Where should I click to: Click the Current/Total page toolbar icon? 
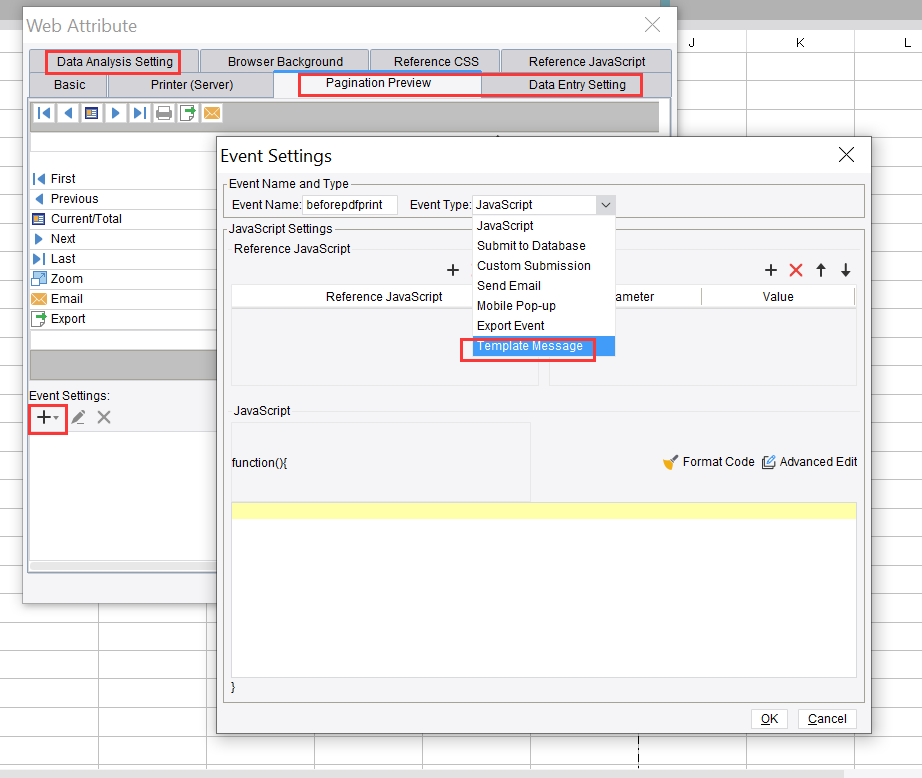92,113
